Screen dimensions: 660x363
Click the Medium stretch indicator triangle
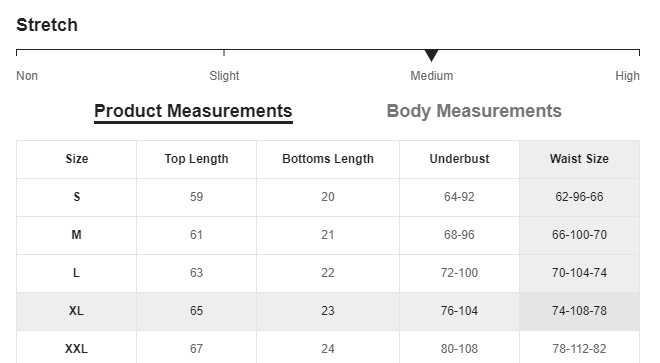pyautogui.click(x=431, y=55)
